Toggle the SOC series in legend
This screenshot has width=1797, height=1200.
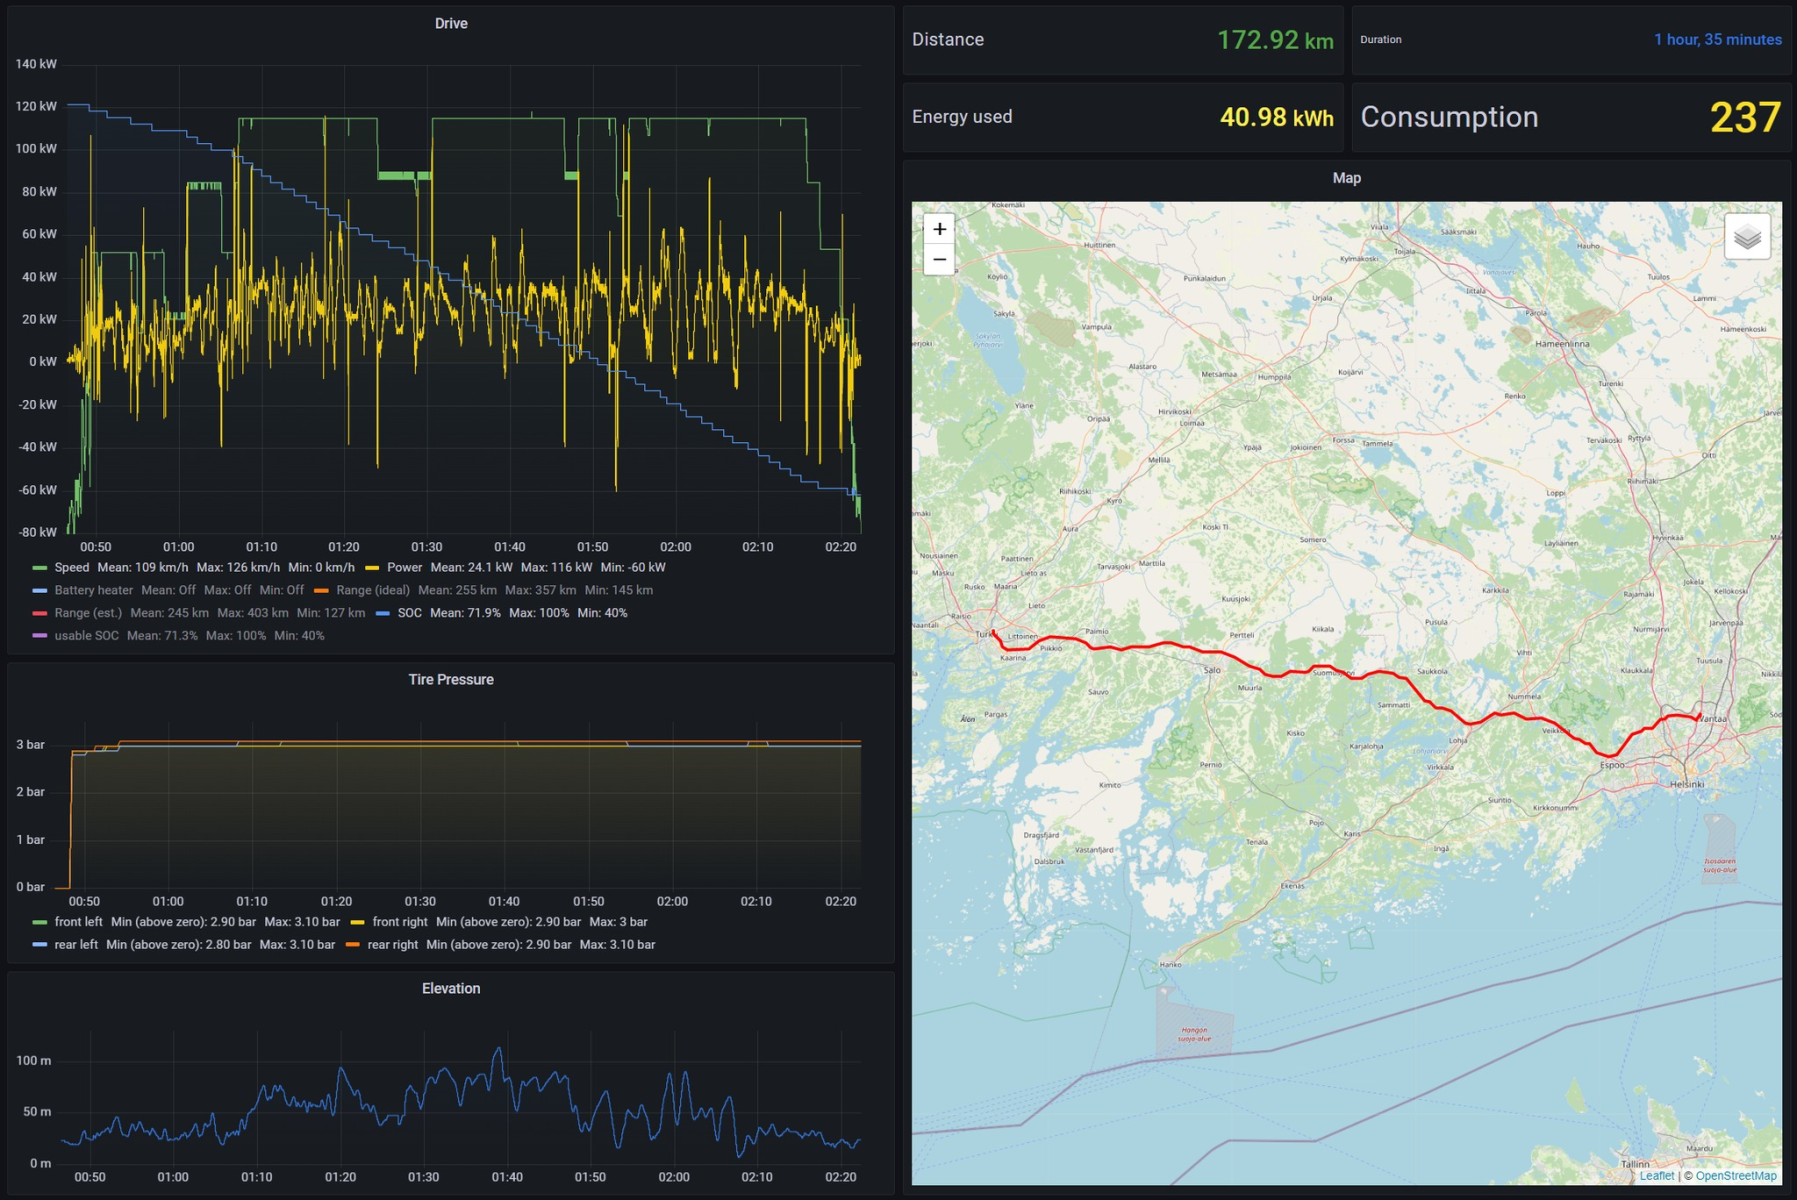pyautogui.click(x=409, y=613)
